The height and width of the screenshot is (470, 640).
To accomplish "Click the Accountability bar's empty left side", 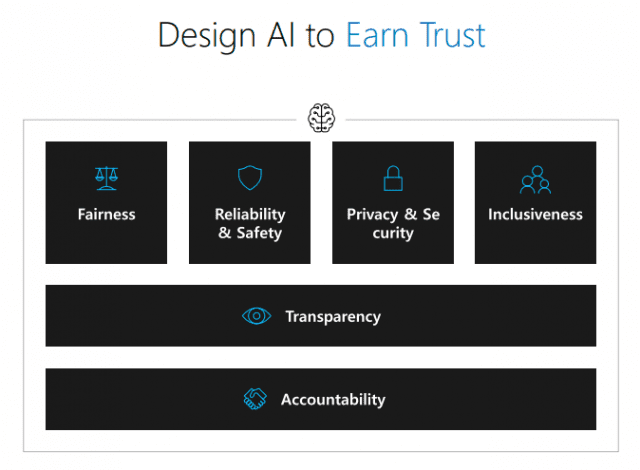I will coord(143,399).
